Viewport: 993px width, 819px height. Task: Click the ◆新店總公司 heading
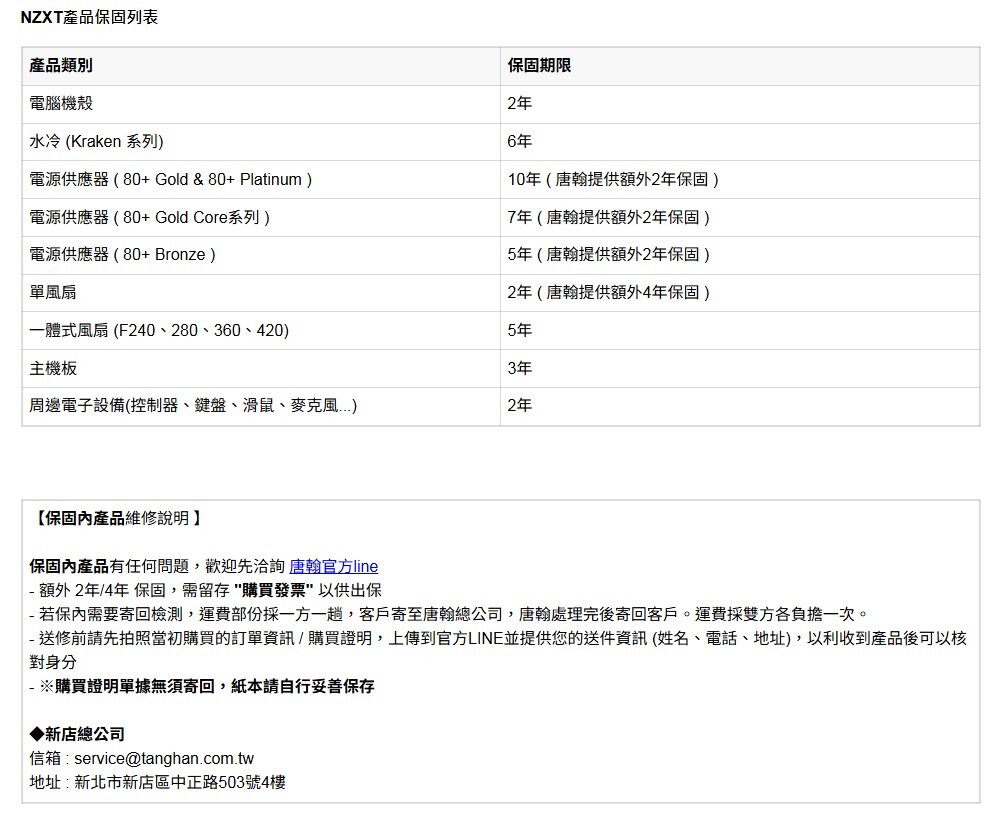(77, 735)
